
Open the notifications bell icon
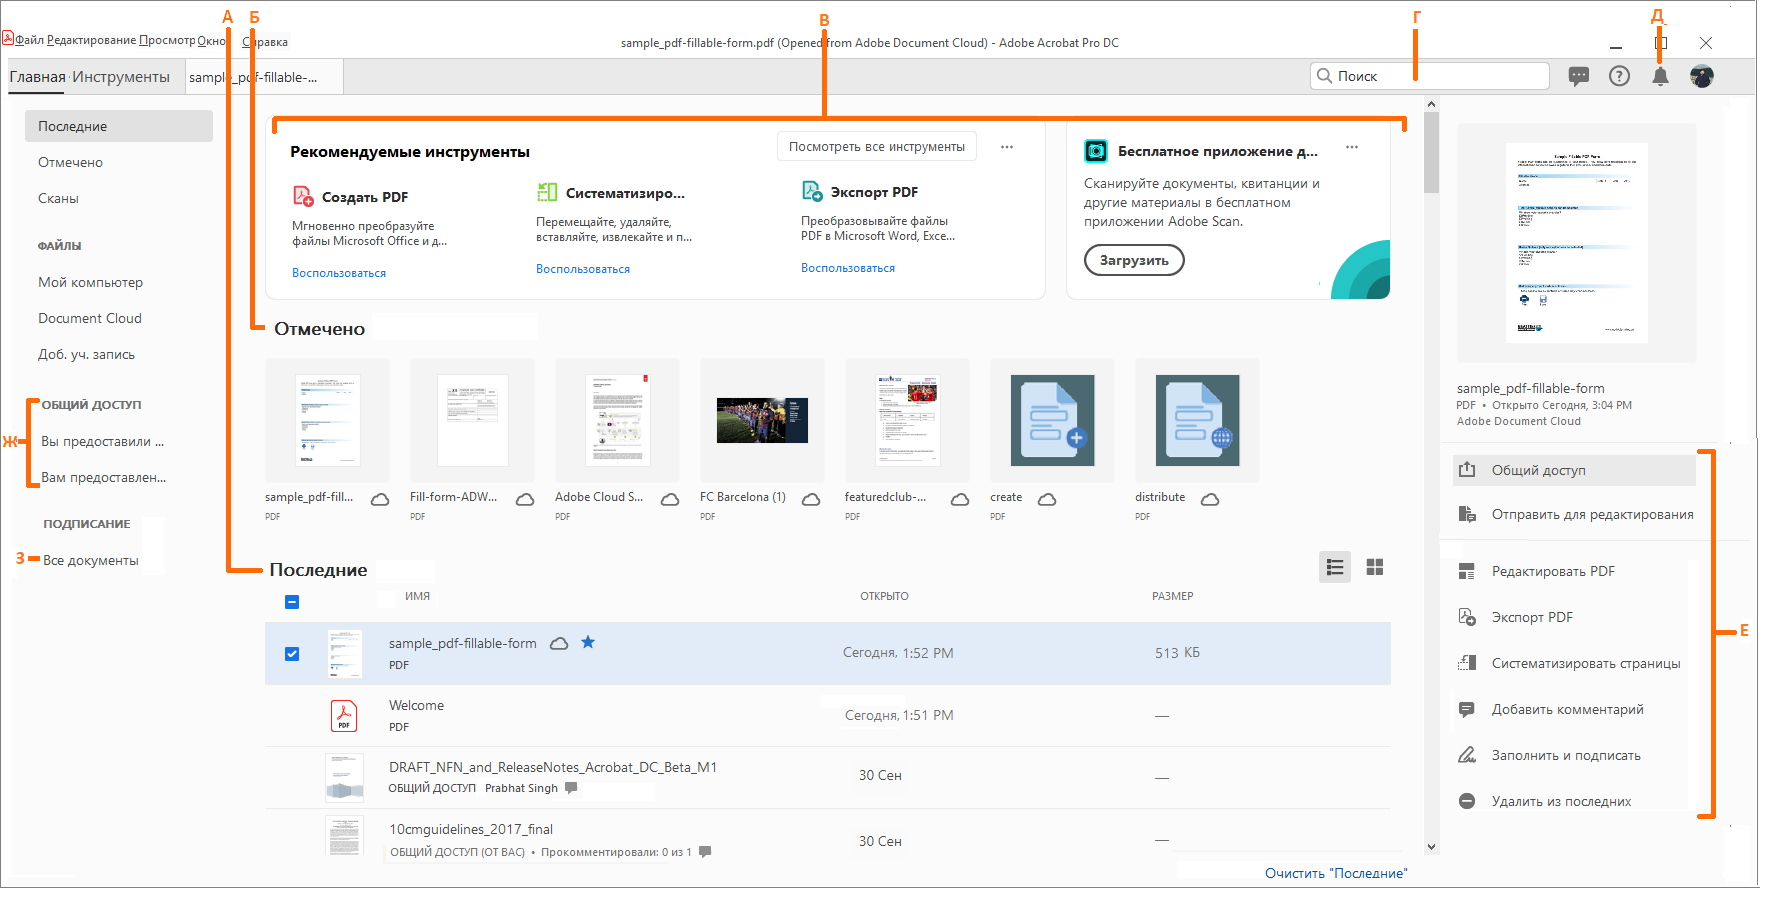[1660, 76]
